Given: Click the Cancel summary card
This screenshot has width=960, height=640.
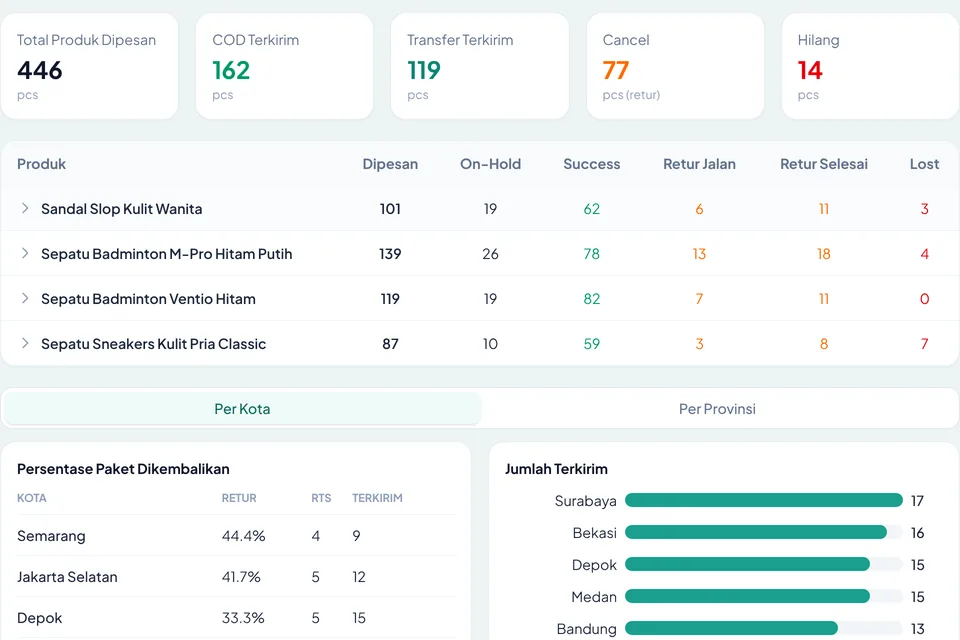Looking at the screenshot, I should pyautogui.click(x=675, y=66).
